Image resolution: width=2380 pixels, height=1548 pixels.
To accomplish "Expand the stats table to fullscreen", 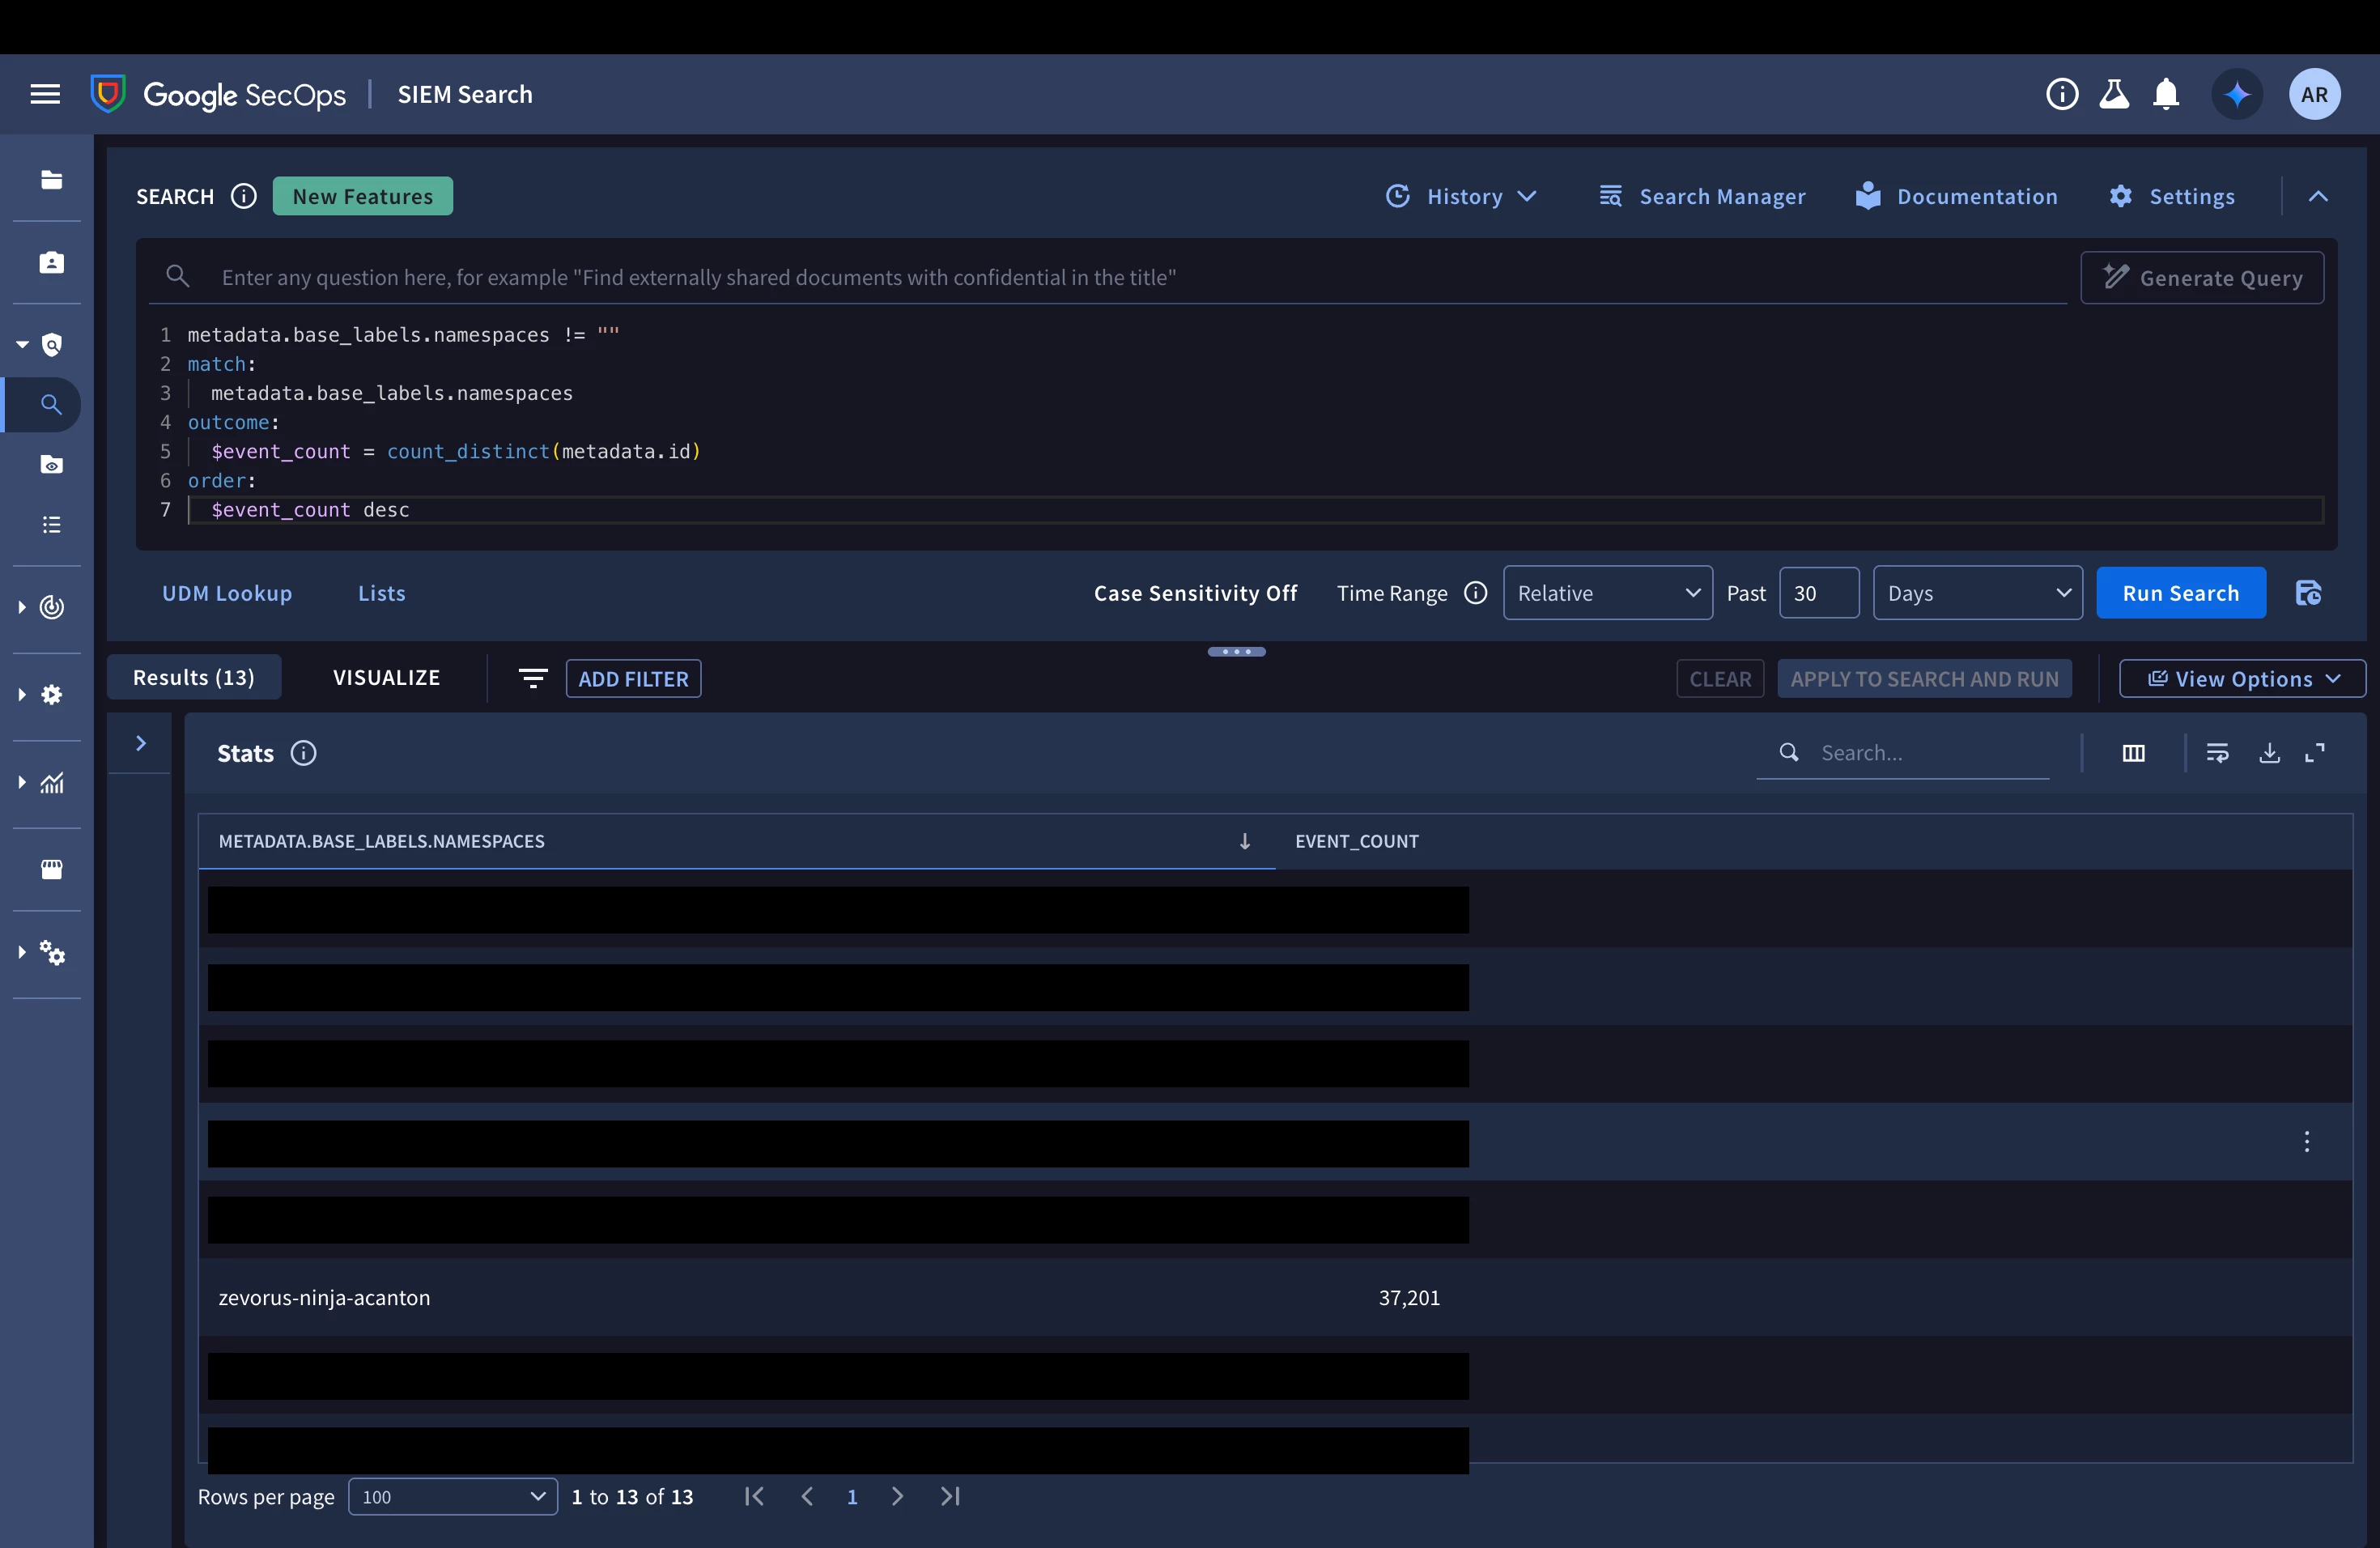I will [x=2315, y=753].
